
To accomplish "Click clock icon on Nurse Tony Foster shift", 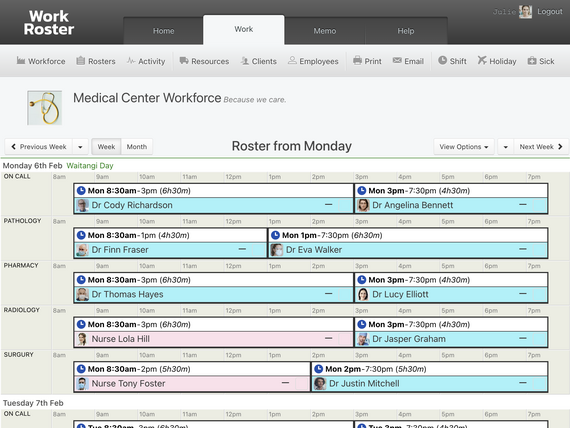I will [81, 369].
